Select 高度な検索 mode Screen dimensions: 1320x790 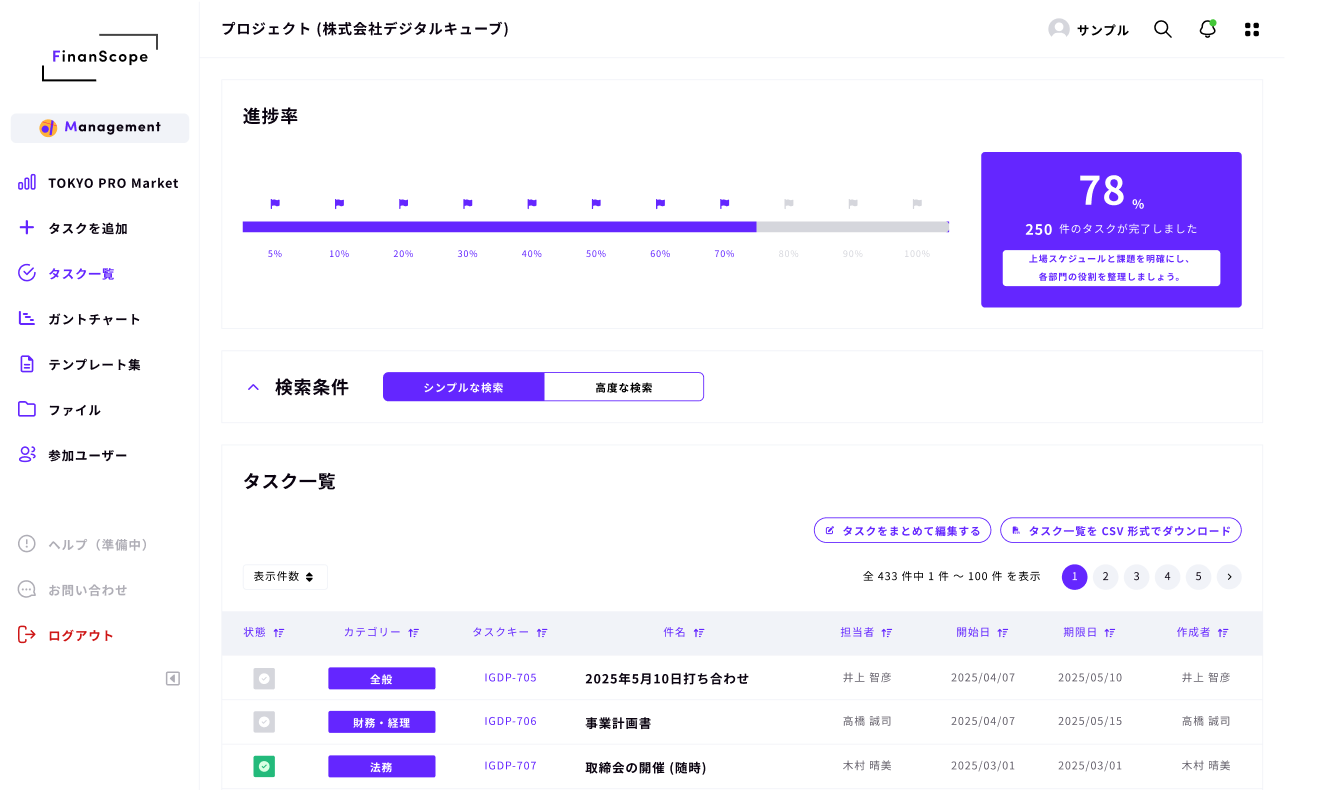(x=624, y=387)
